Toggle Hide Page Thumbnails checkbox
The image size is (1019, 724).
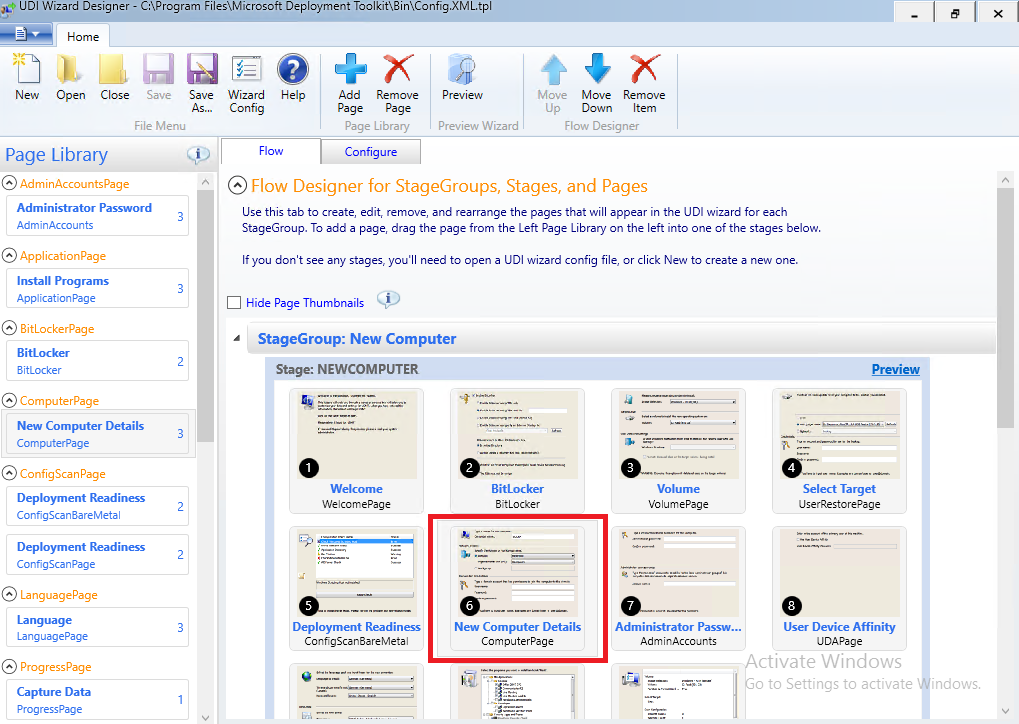(234, 302)
